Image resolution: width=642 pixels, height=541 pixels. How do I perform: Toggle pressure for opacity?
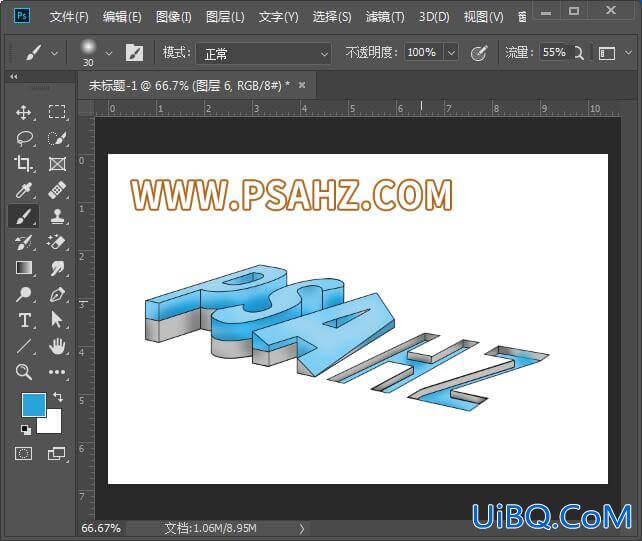pos(479,53)
